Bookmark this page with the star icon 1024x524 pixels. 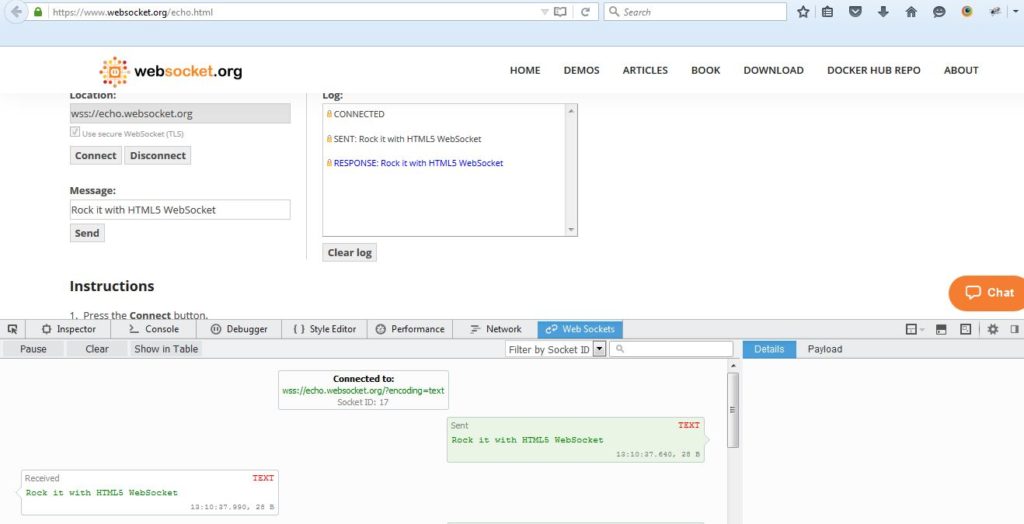coord(803,12)
